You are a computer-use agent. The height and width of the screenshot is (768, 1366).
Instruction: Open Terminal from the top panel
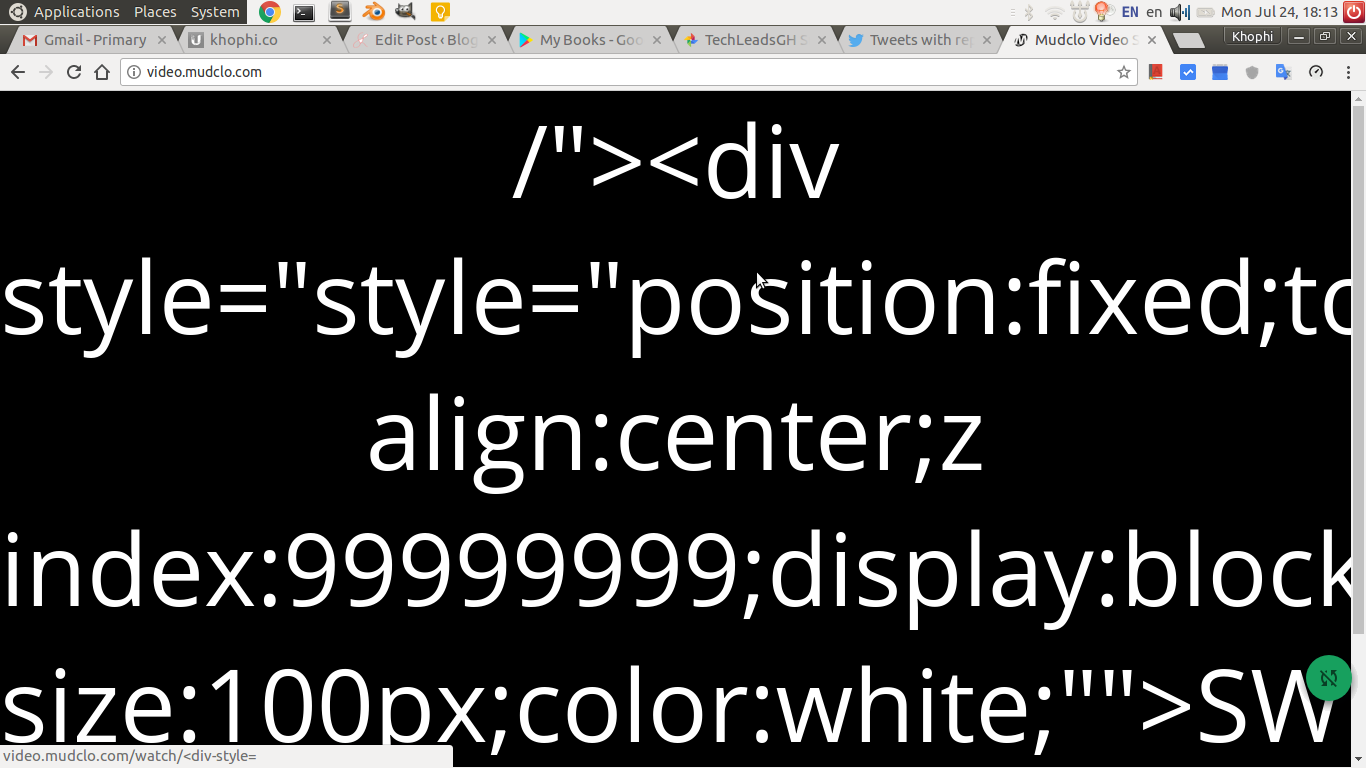304,12
